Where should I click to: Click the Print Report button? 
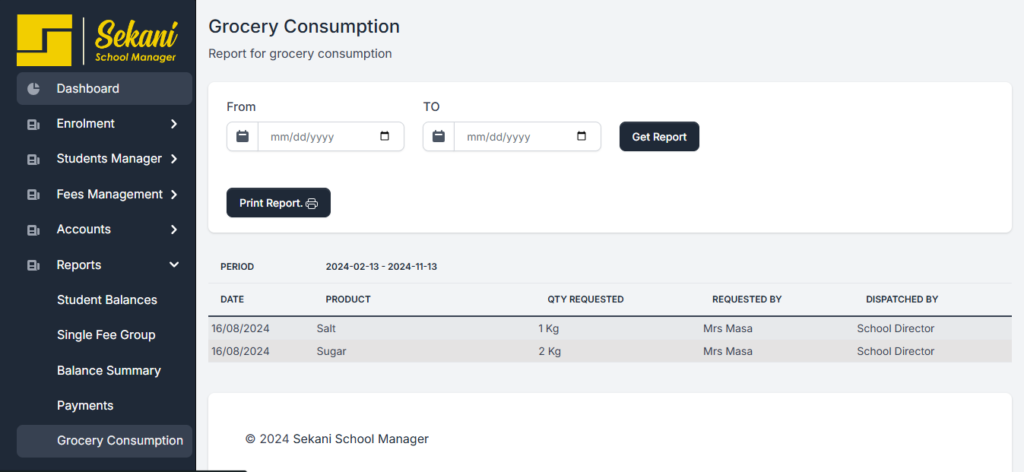(278, 203)
